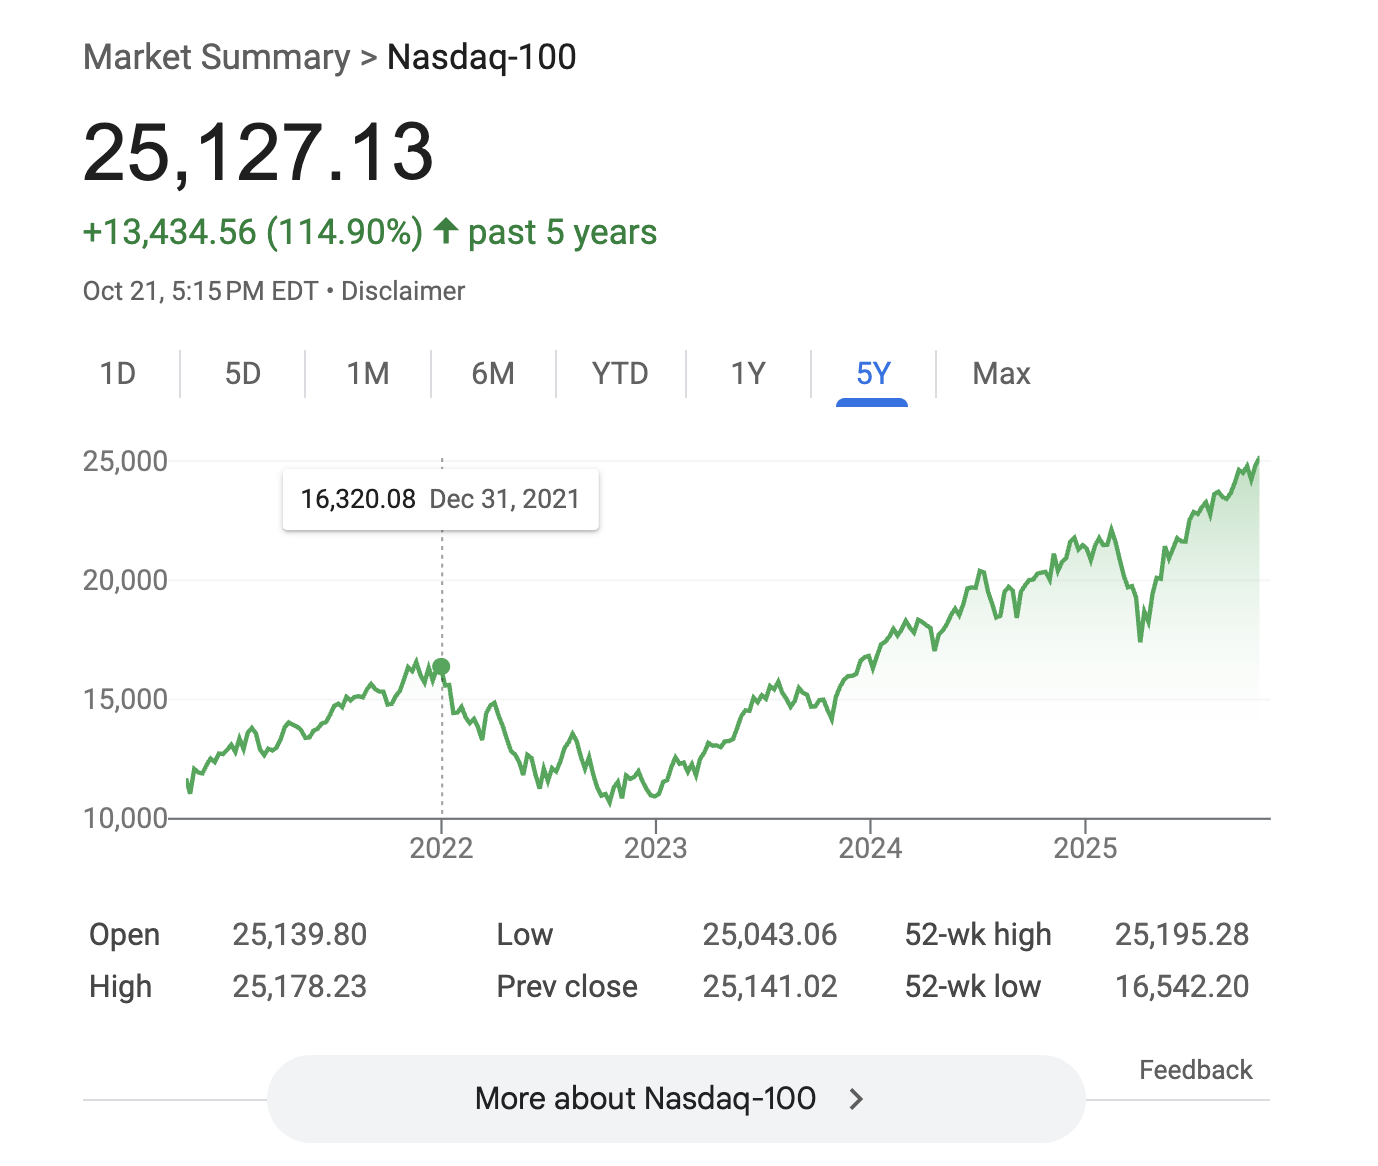Click the 52-wk high value 25,195.28
1378x1166 pixels.
(1182, 934)
